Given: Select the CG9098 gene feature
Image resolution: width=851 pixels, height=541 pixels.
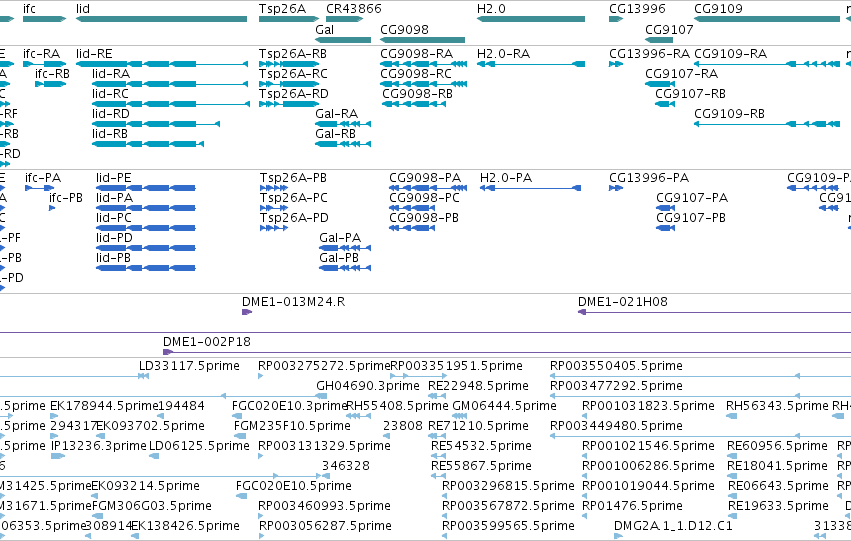Looking at the screenshot, I should 423,40.
